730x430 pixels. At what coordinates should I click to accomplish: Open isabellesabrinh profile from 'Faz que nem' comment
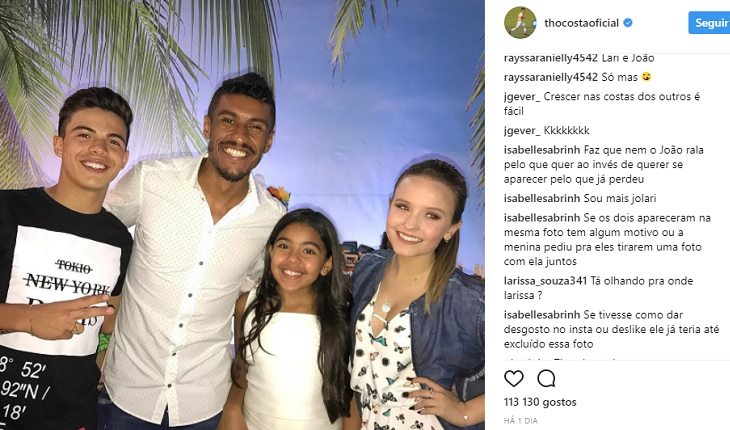pos(542,150)
